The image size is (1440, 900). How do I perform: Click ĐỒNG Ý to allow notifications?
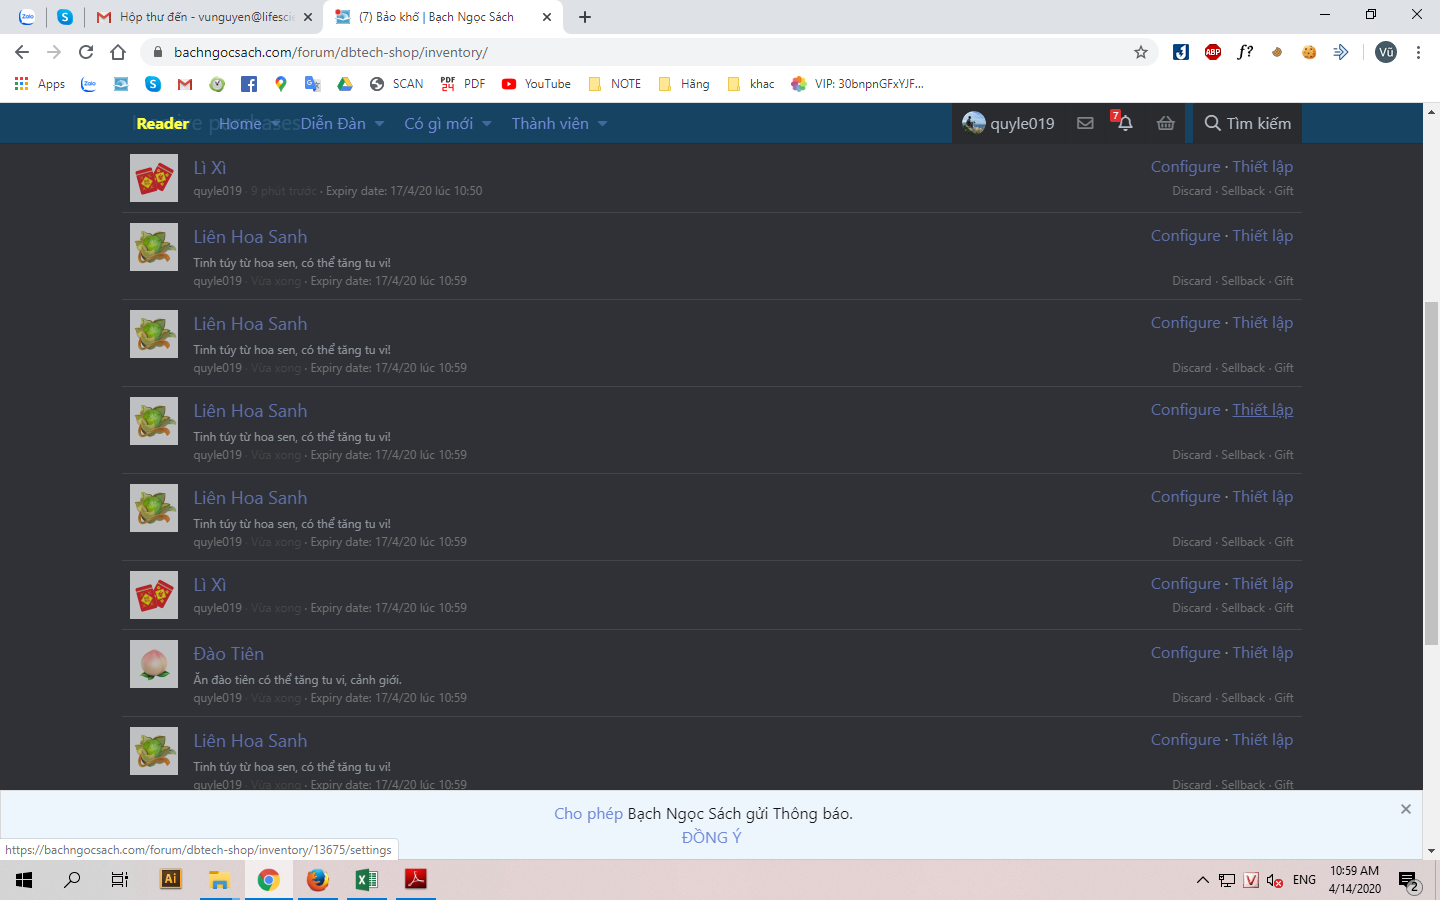[711, 838]
